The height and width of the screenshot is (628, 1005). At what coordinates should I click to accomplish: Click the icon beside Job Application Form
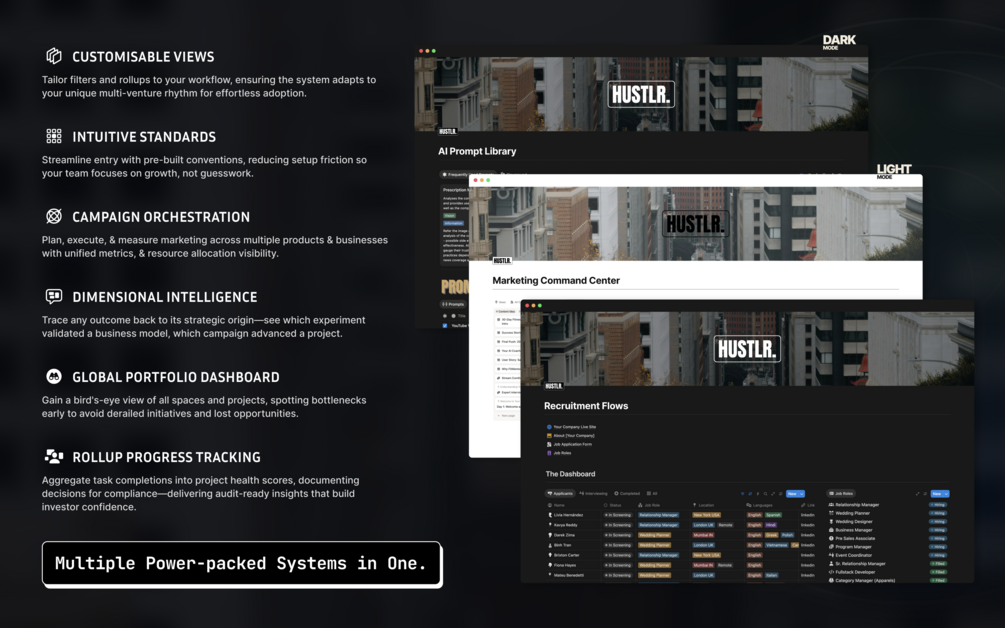point(549,444)
